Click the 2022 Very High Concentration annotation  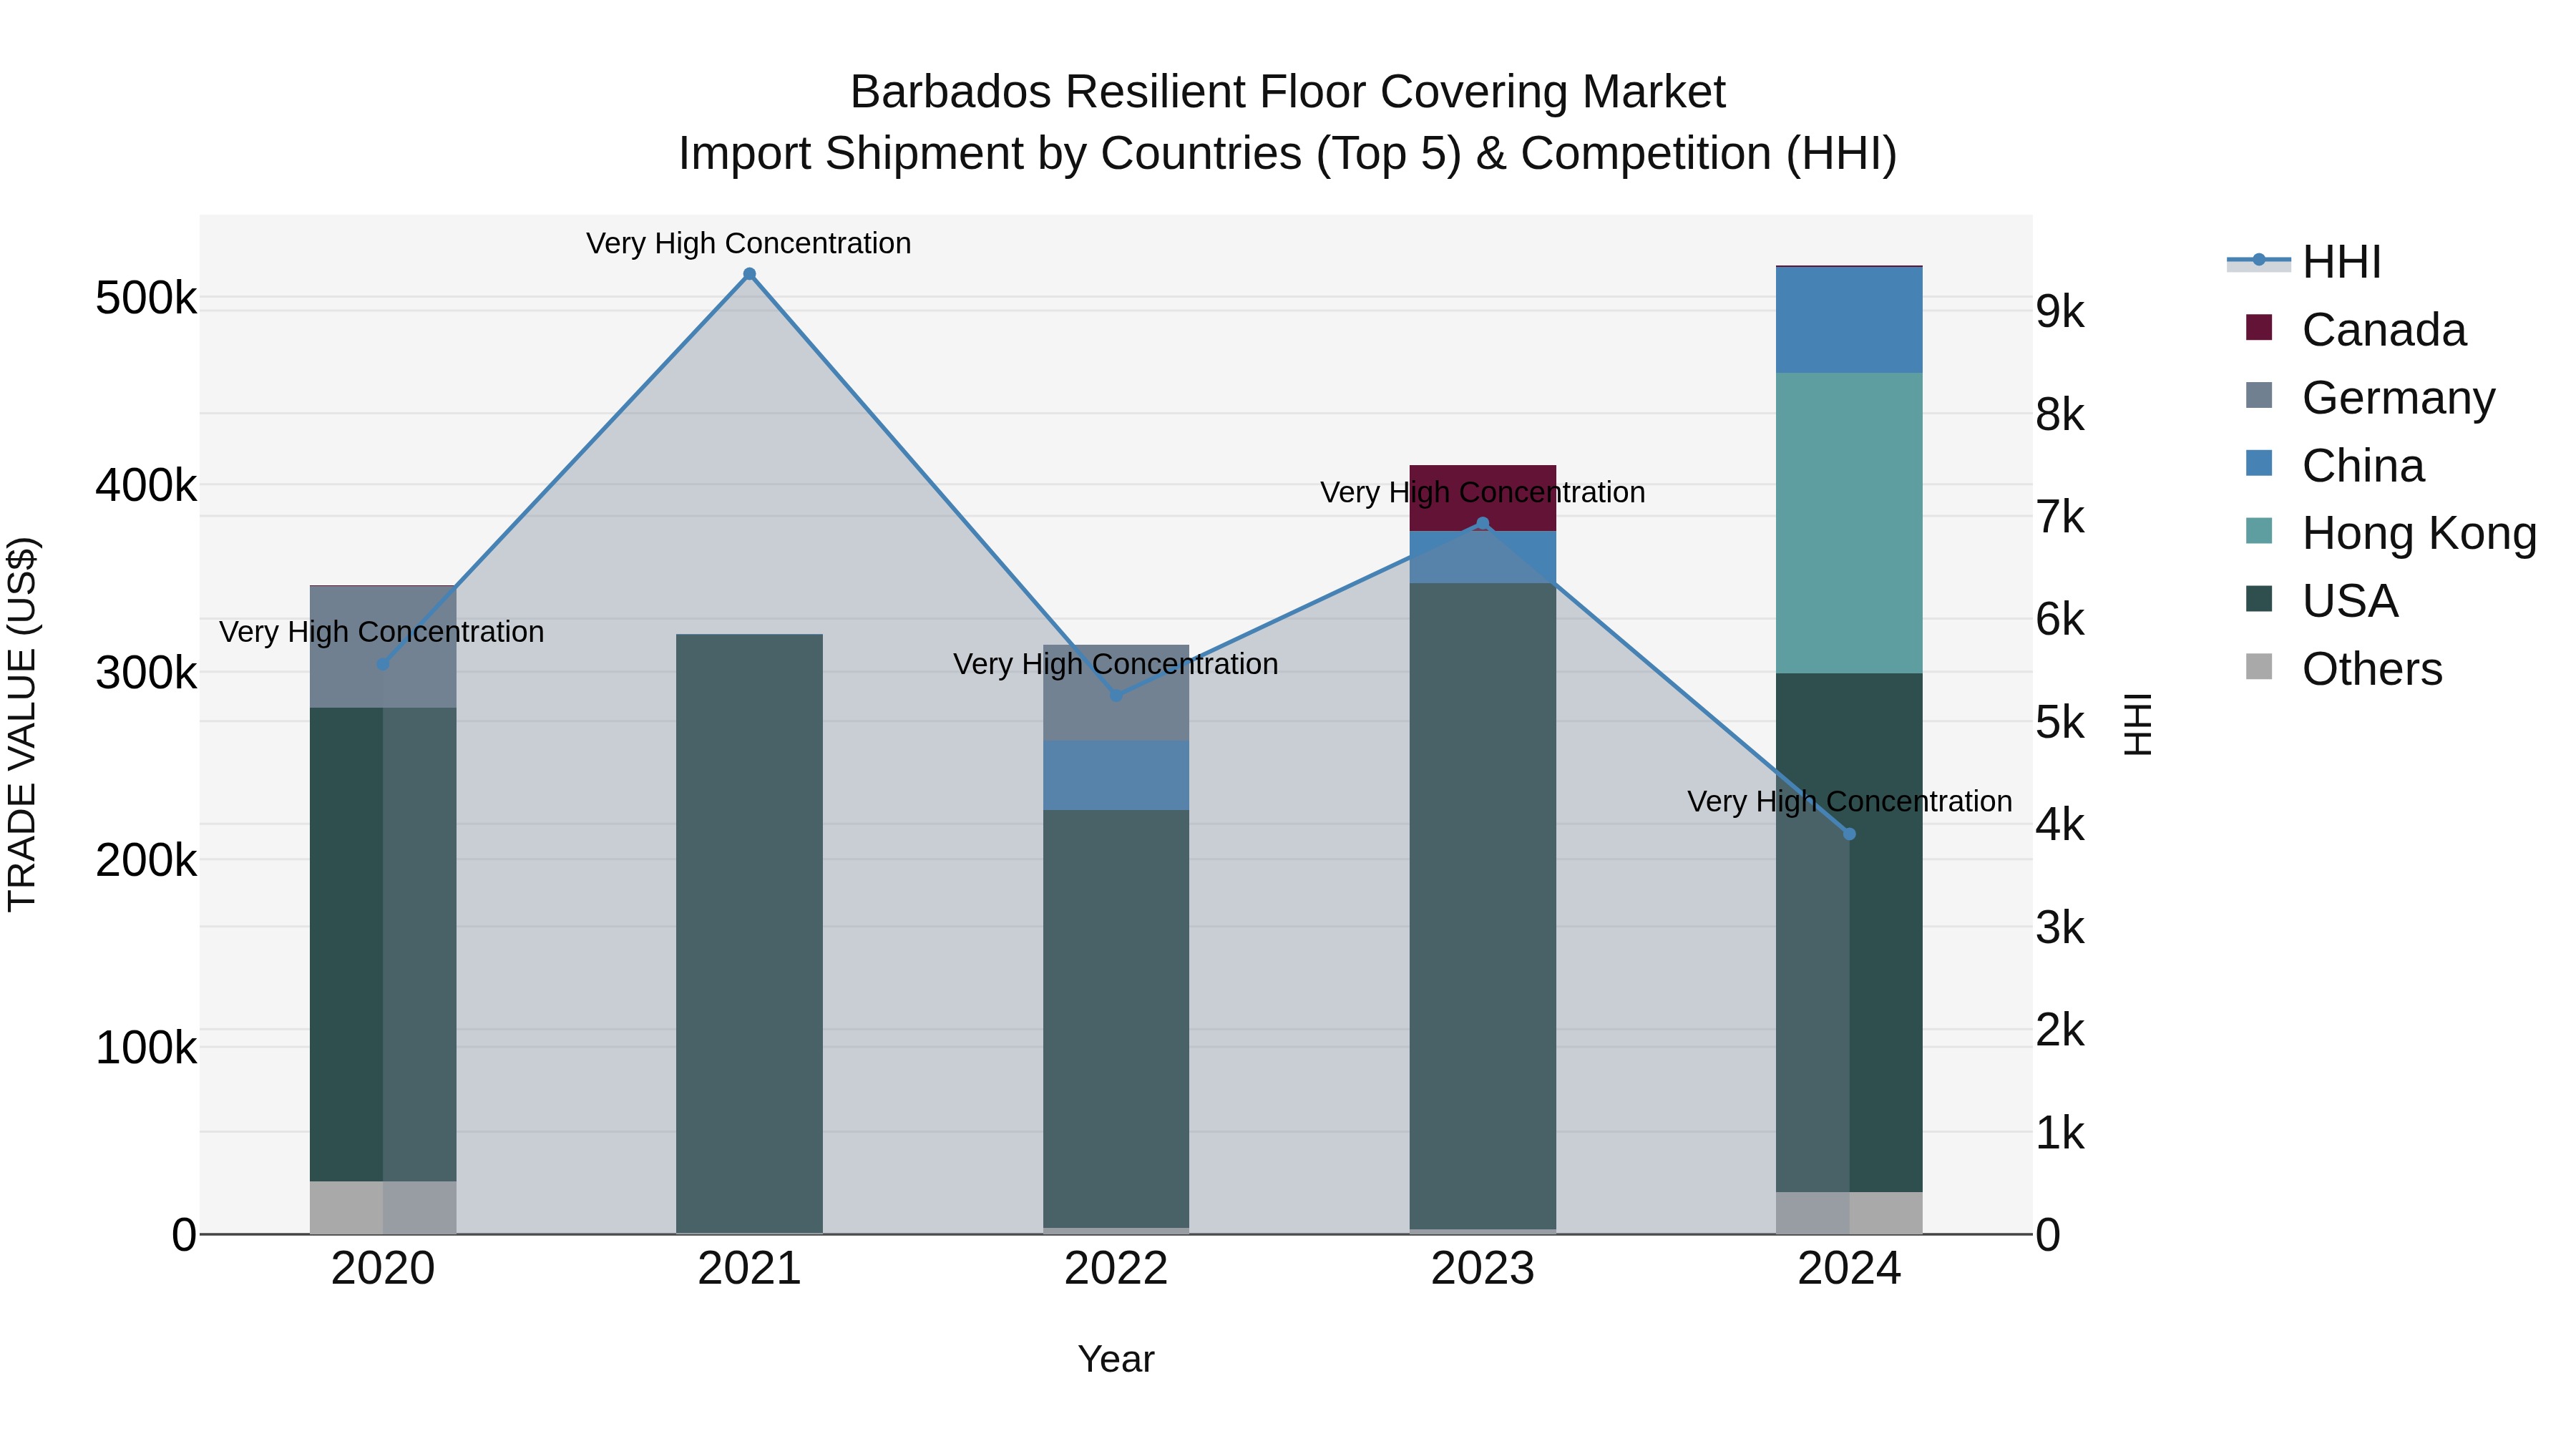click(x=1116, y=664)
